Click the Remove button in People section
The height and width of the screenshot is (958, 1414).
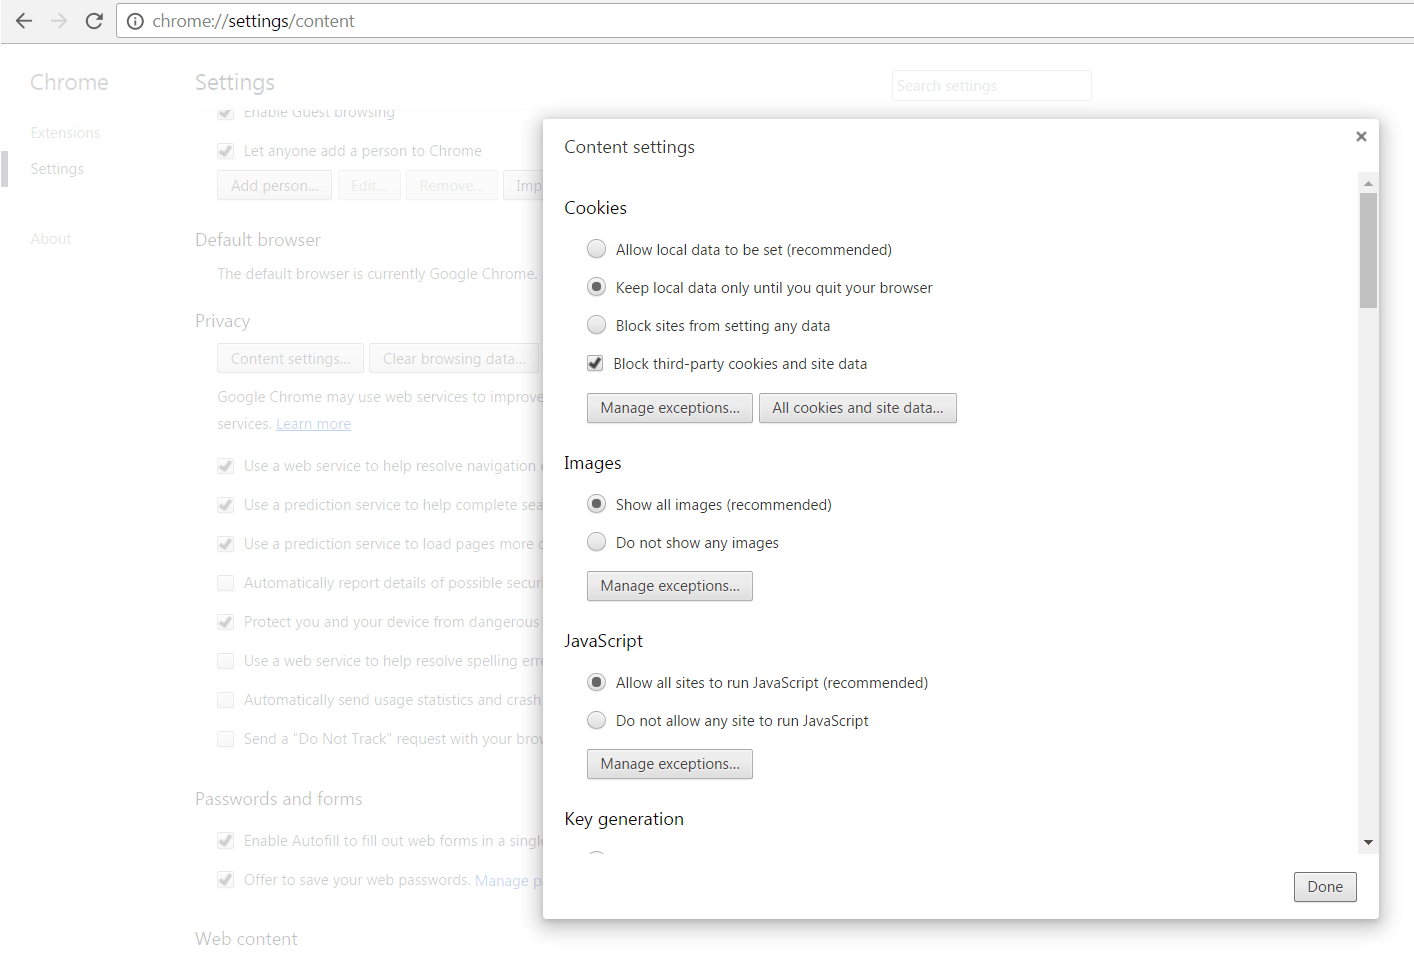click(452, 186)
